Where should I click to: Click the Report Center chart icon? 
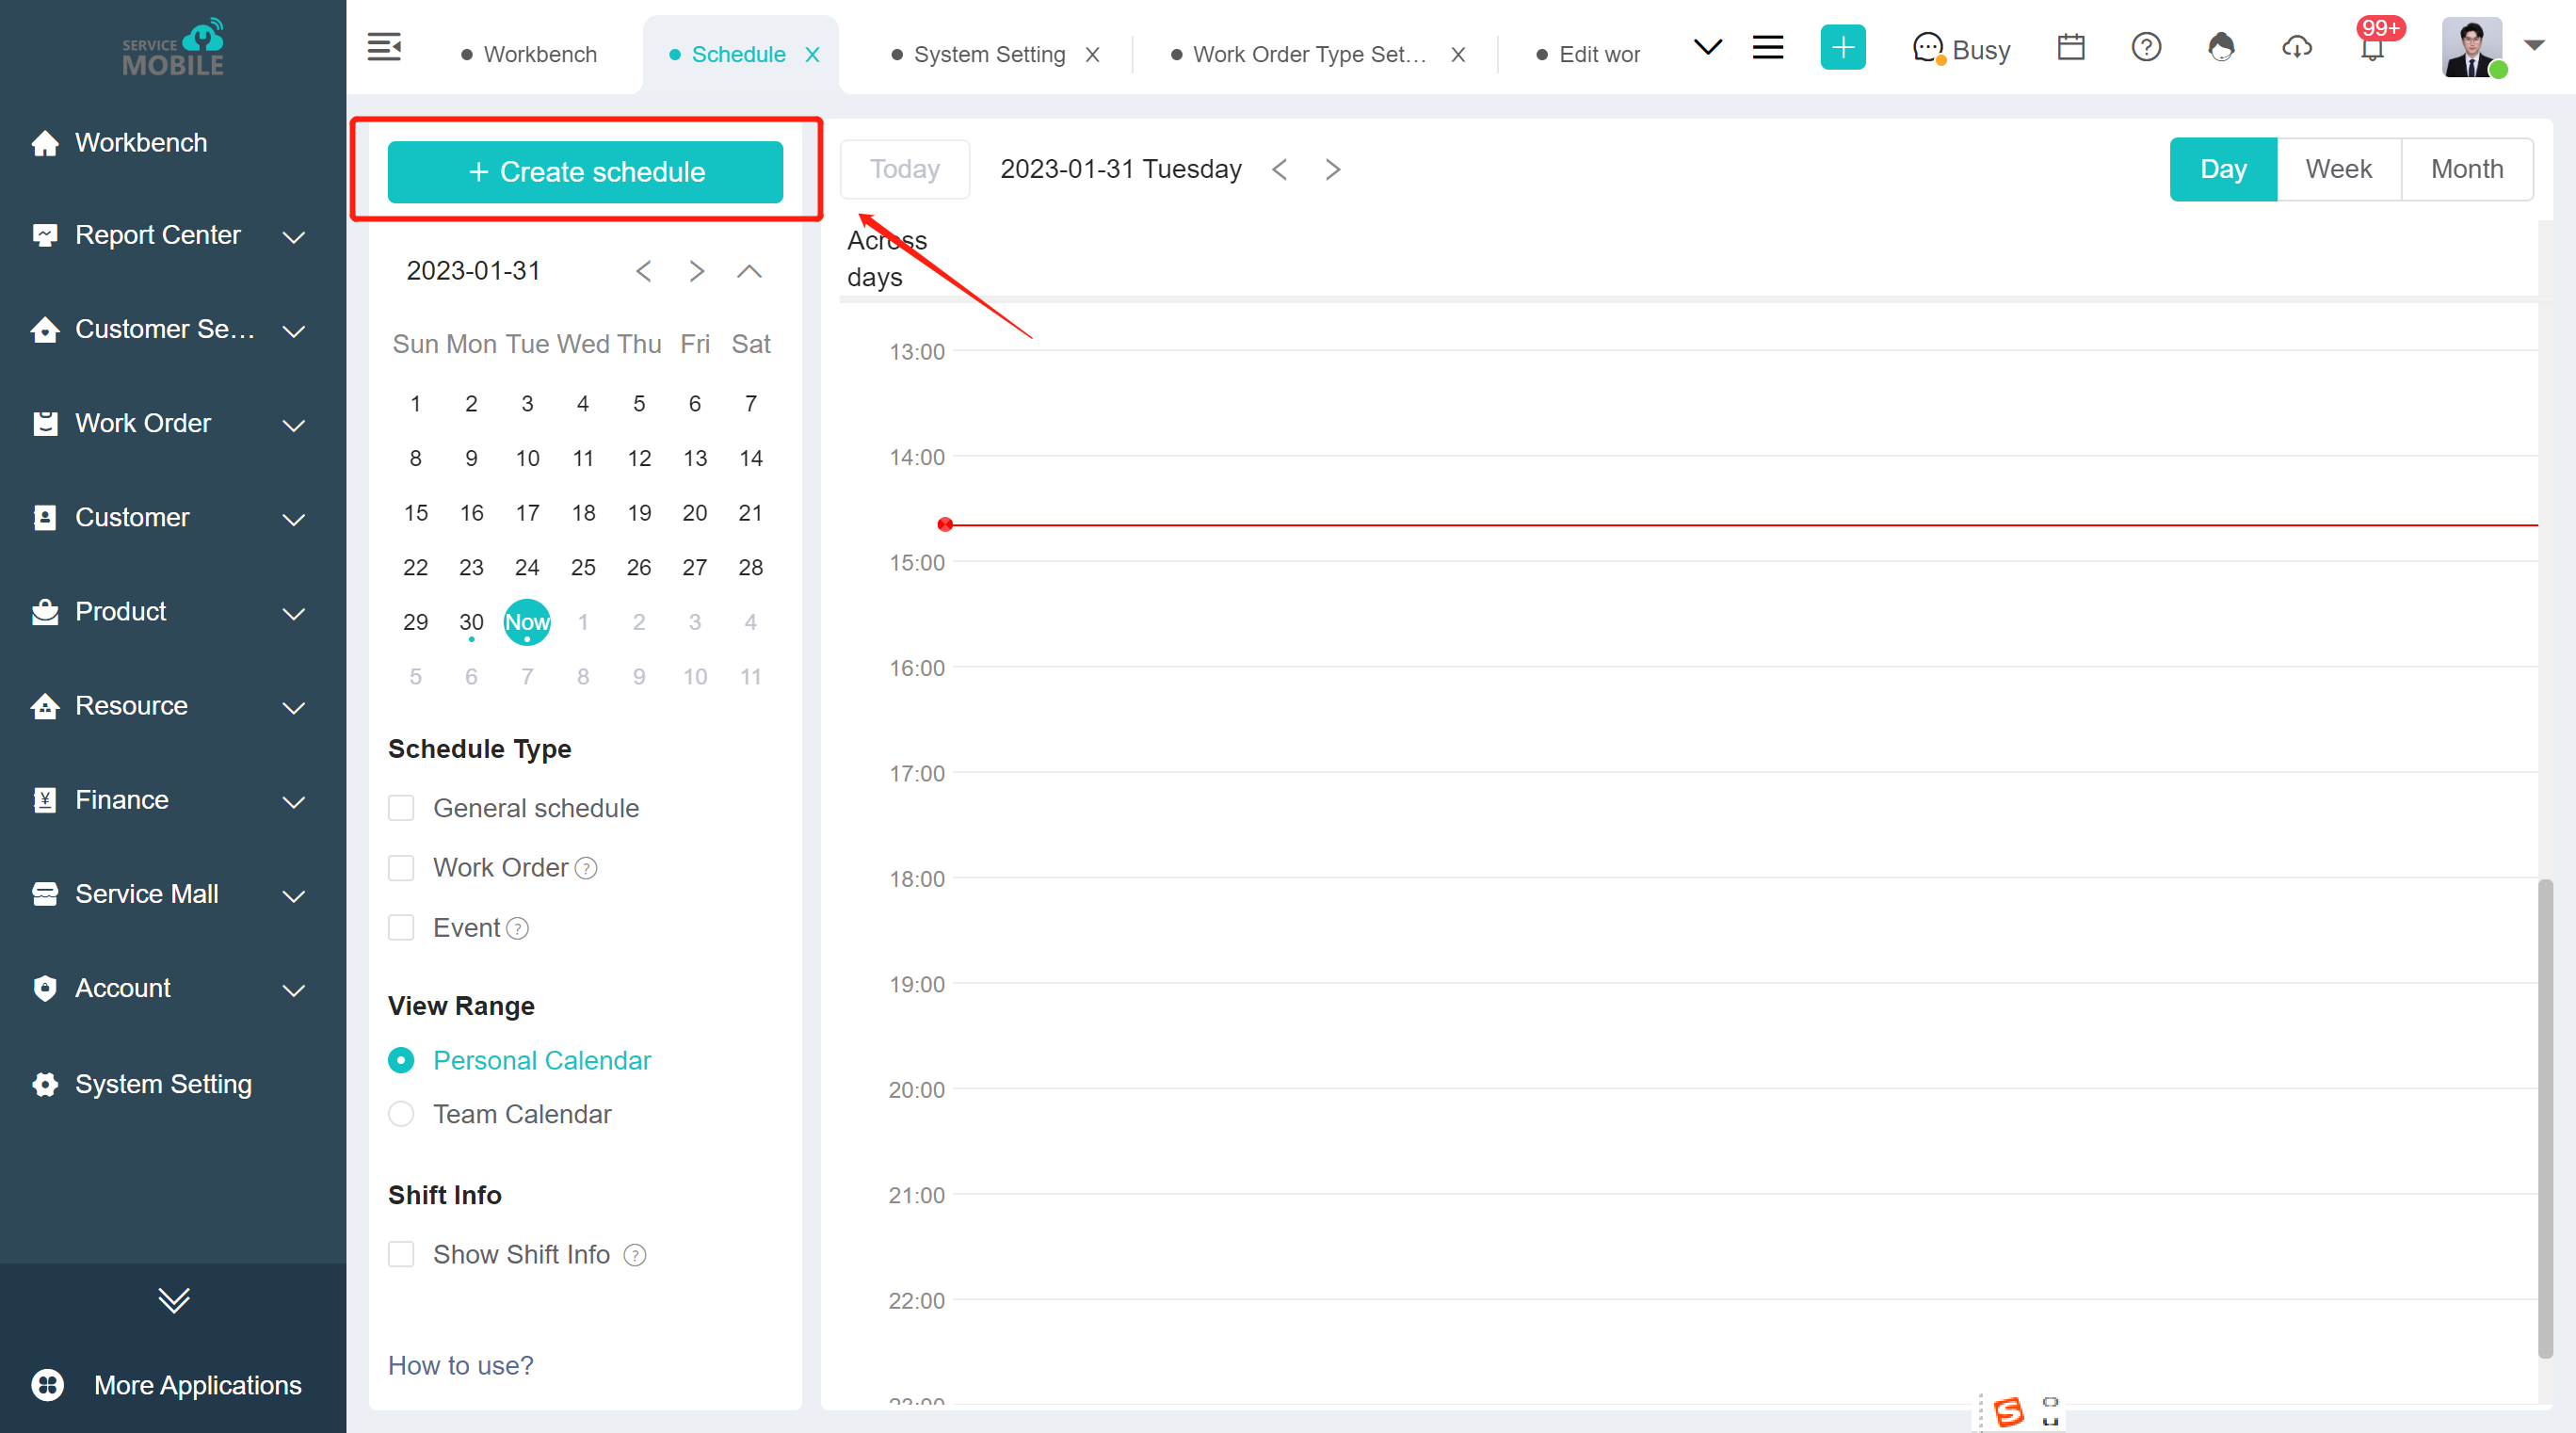pyautogui.click(x=45, y=235)
